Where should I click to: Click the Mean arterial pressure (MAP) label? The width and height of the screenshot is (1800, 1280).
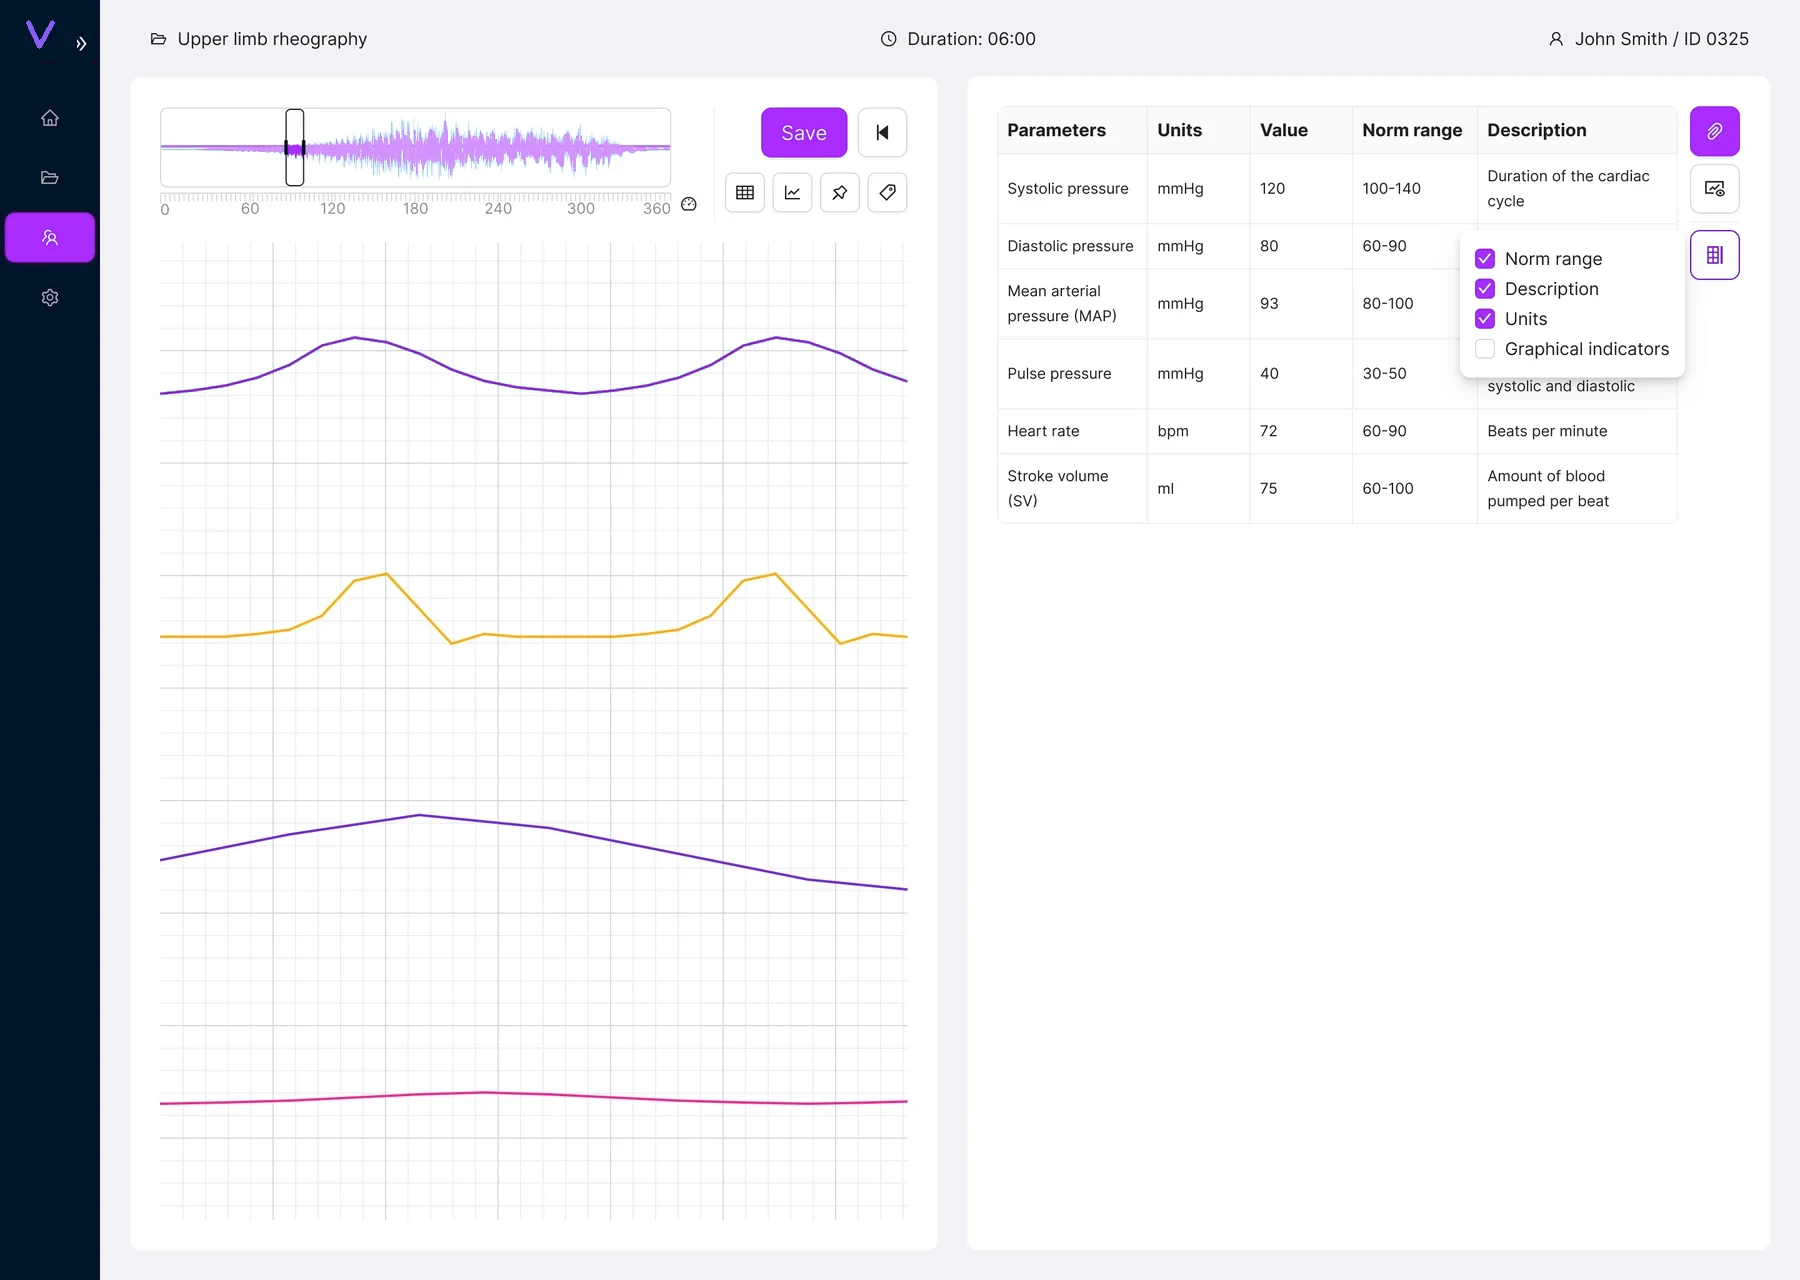[x=1062, y=304]
